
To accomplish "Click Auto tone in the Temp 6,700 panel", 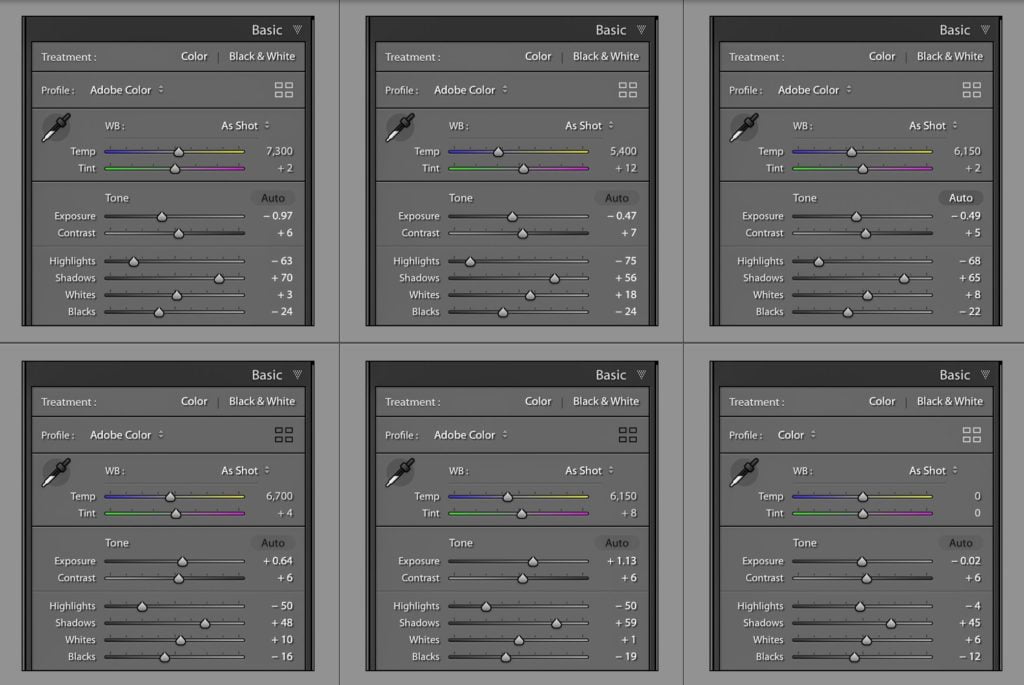I will pyautogui.click(x=273, y=543).
